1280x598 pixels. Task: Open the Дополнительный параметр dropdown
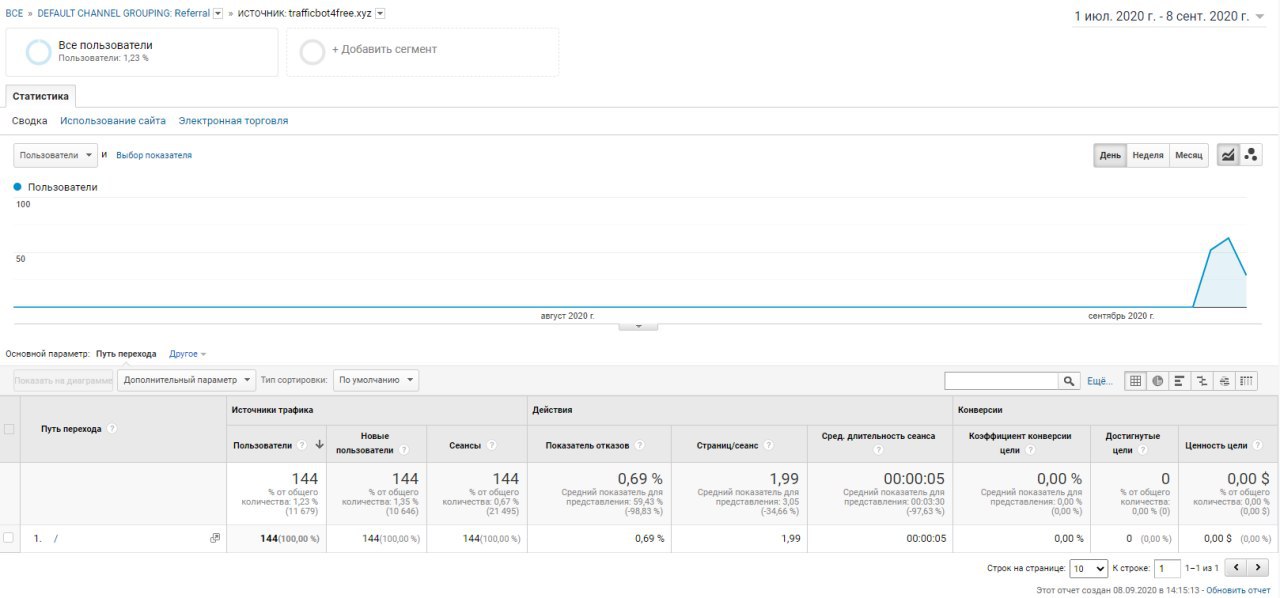(186, 380)
